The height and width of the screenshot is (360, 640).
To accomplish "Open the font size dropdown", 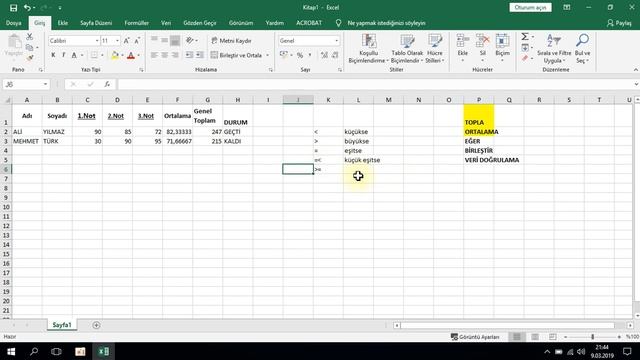I will click(118, 41).
